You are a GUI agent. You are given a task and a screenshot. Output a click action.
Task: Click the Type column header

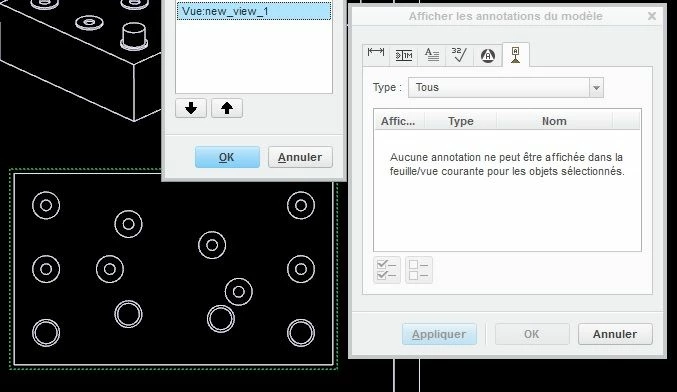coord(461,121)
